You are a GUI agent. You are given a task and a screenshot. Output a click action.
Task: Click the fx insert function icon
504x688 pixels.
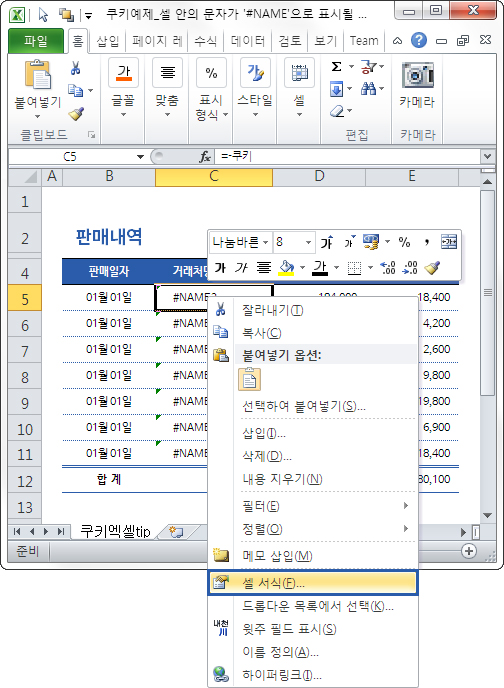205,157
